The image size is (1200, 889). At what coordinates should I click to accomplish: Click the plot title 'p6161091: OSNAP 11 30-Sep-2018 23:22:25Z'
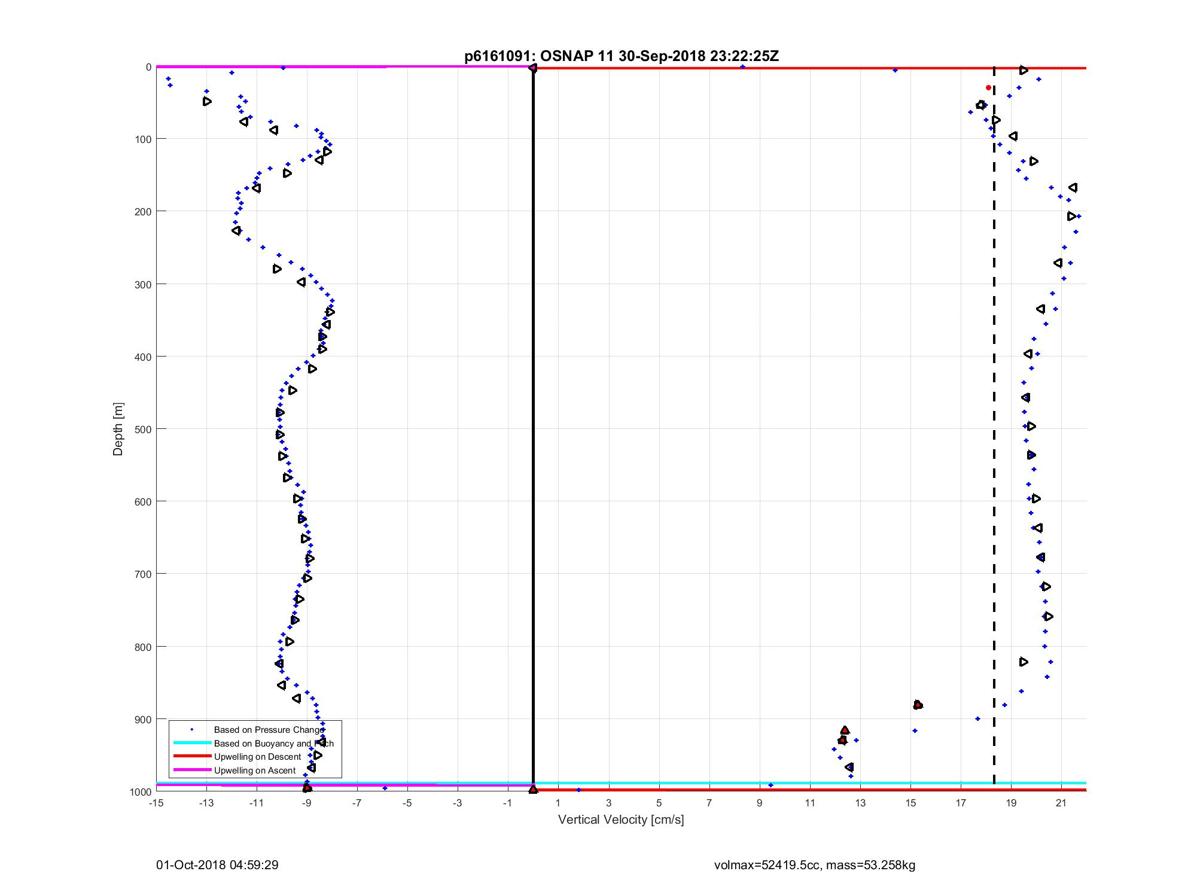621,57
